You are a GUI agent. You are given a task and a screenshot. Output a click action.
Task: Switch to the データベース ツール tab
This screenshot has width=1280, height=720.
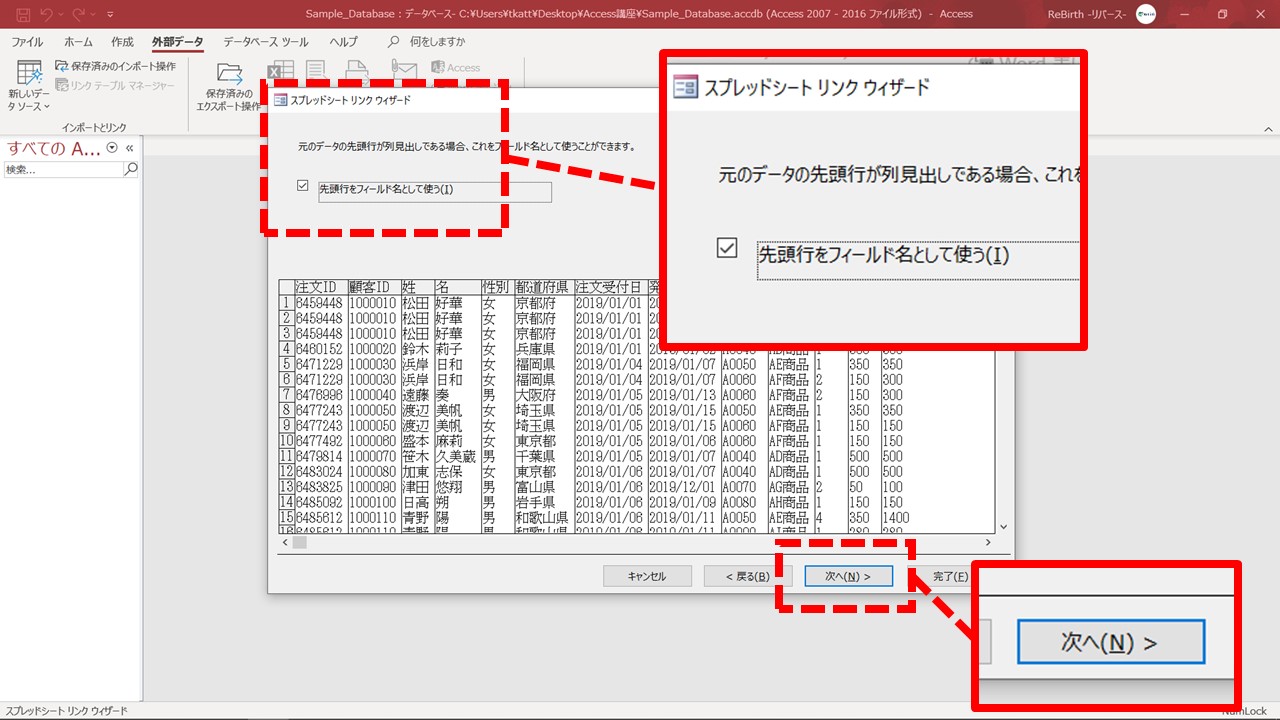265,42
